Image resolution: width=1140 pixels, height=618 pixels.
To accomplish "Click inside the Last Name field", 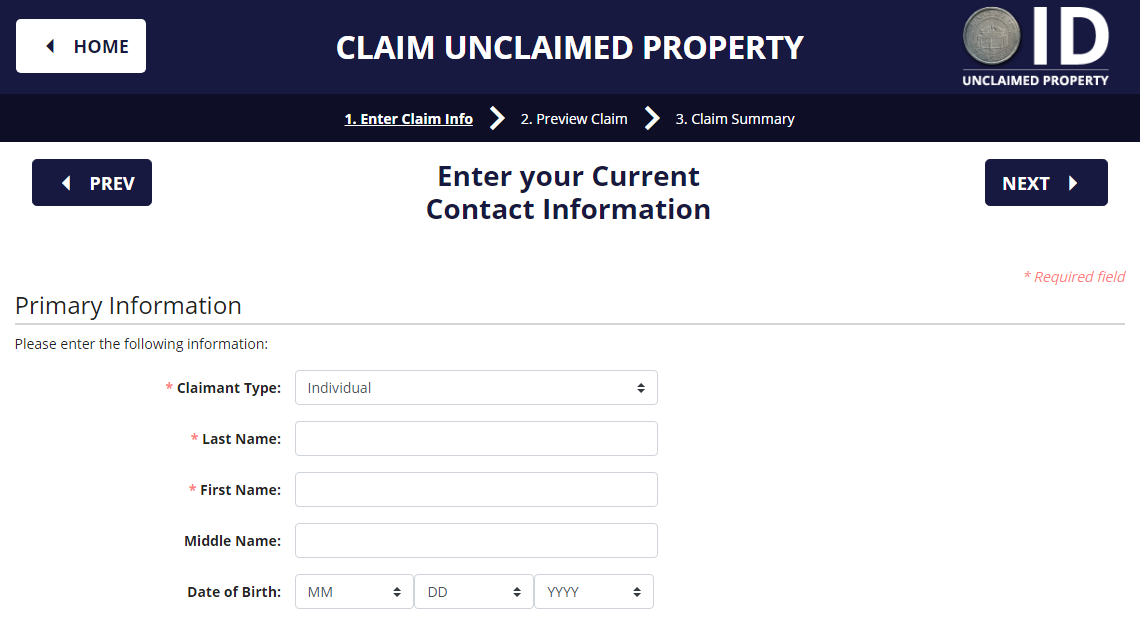I will (476, 438).
